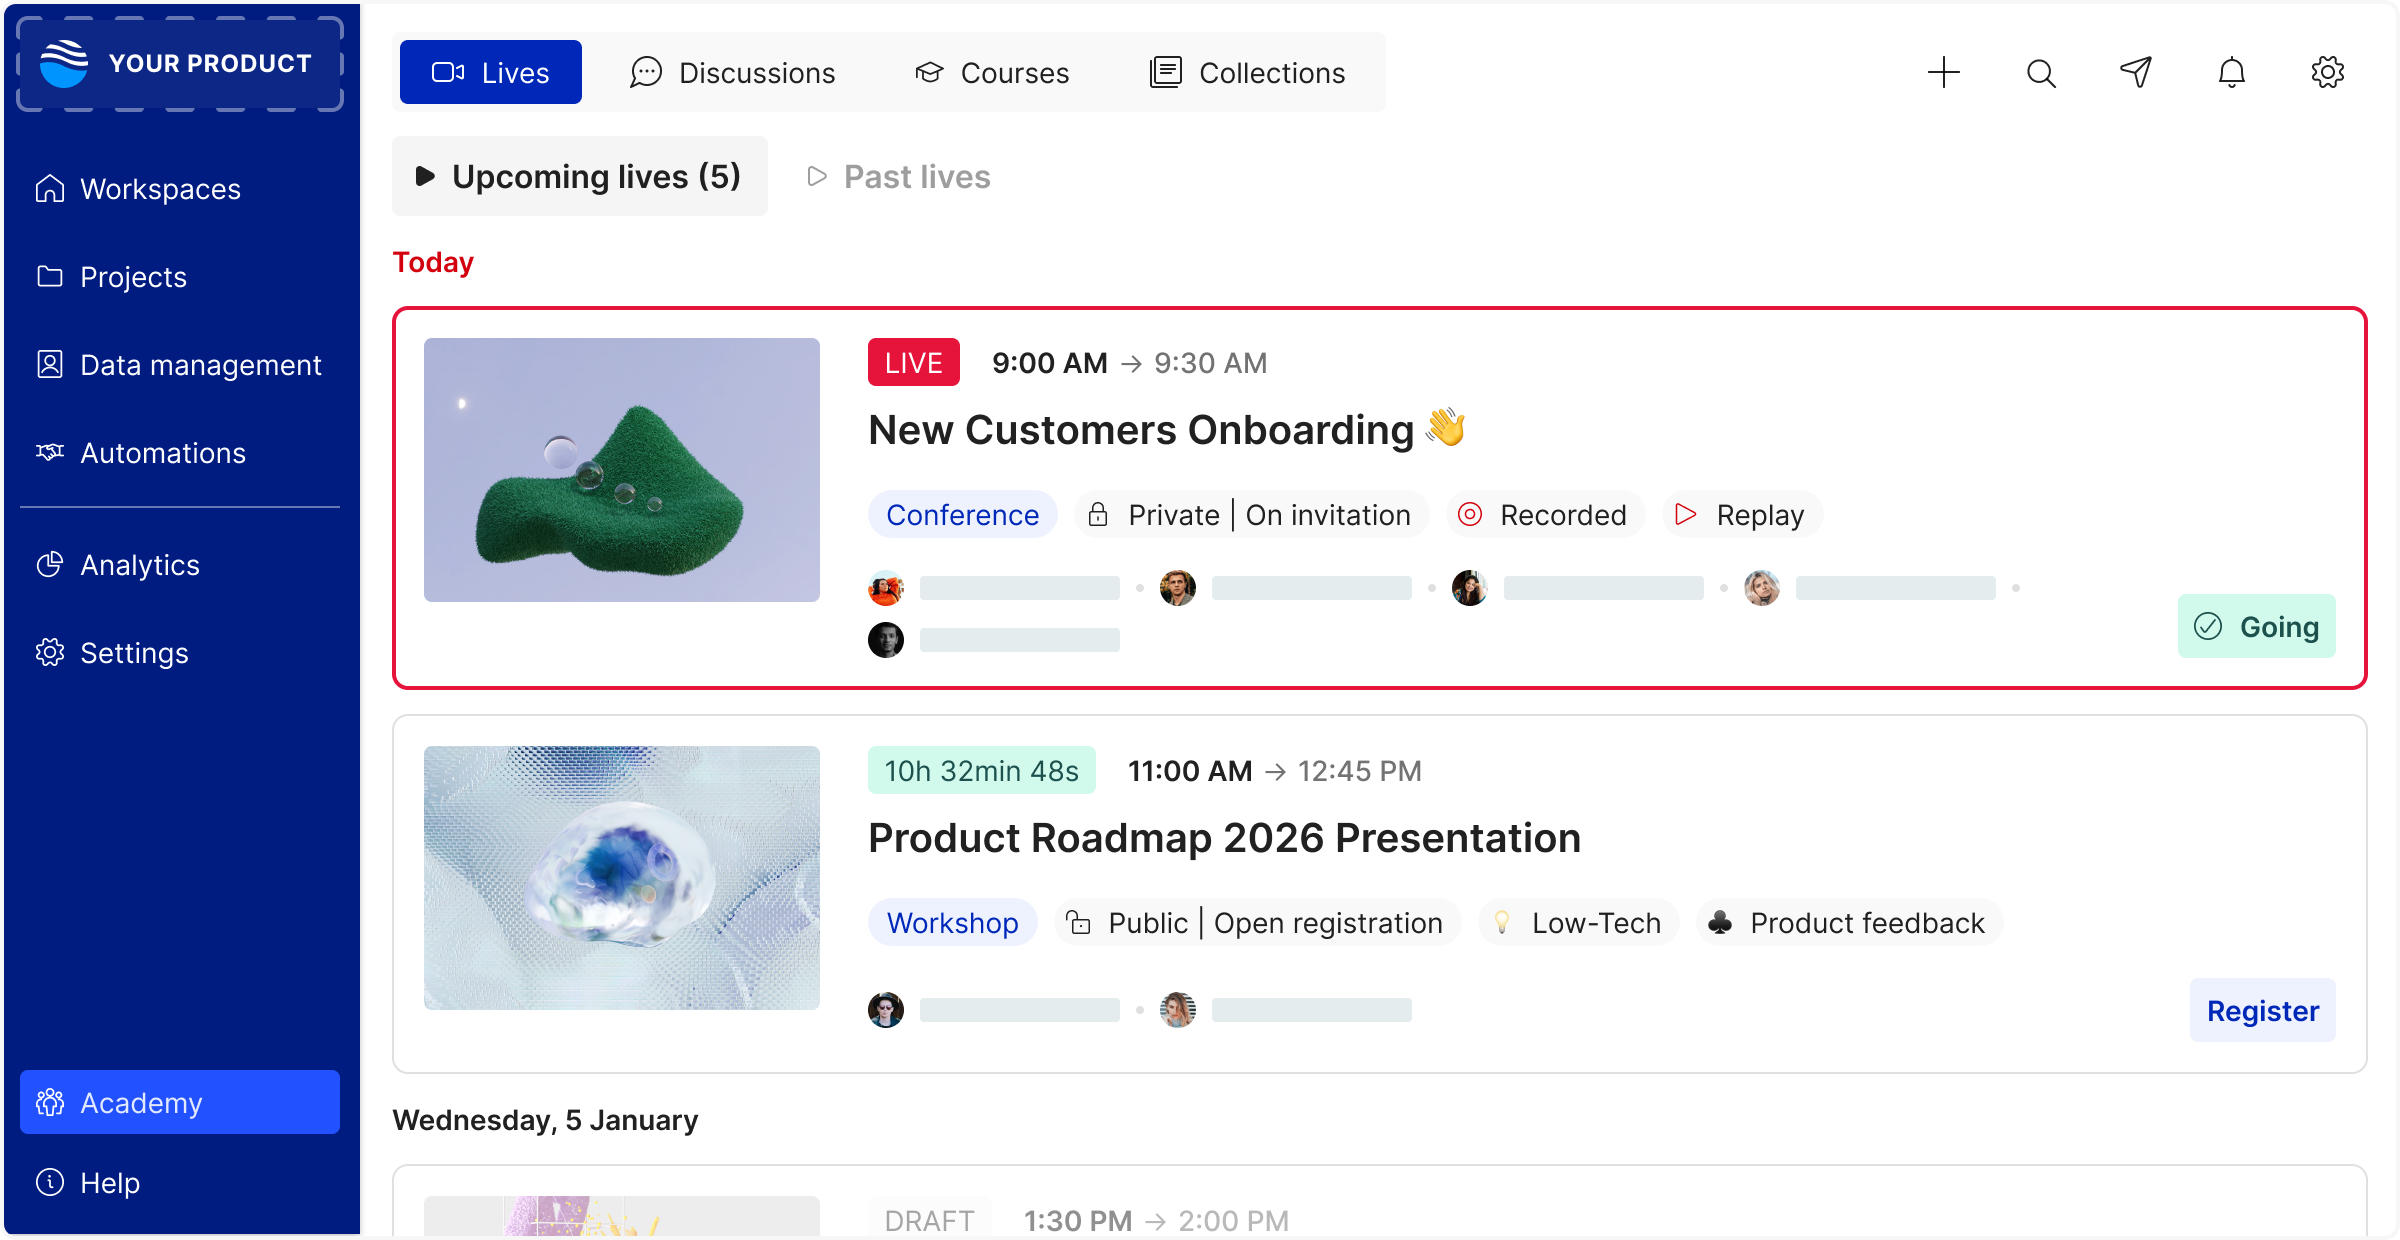Click Your Product workspace switcher
This screenshot has width=2400, height=1240.
[x=180, y=63]
